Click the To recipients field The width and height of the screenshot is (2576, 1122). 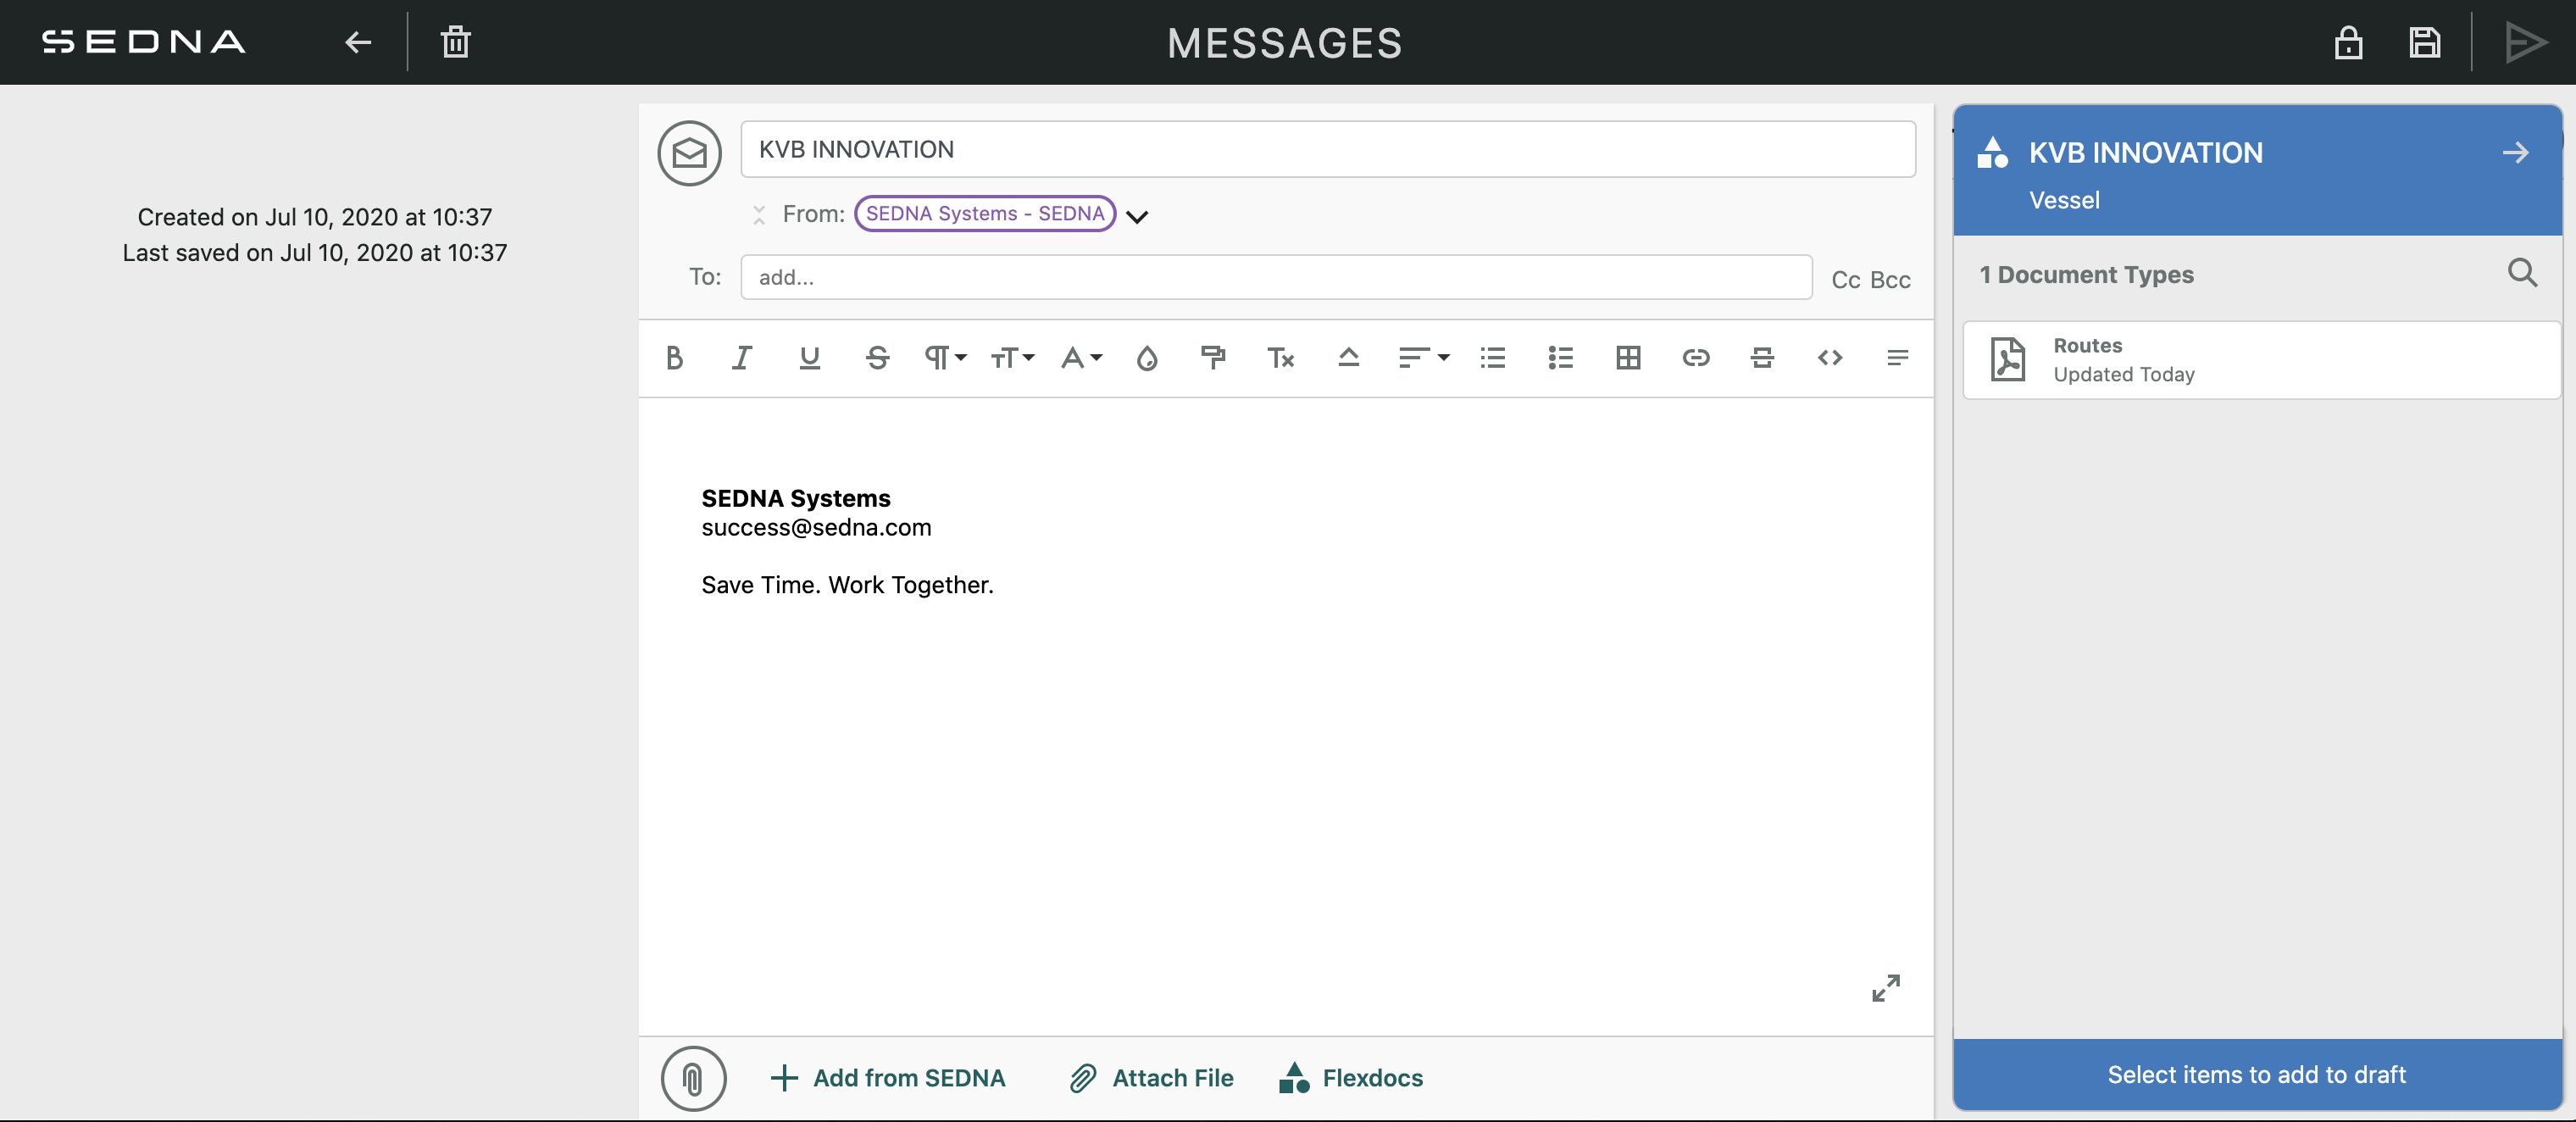pos(1275,277)
